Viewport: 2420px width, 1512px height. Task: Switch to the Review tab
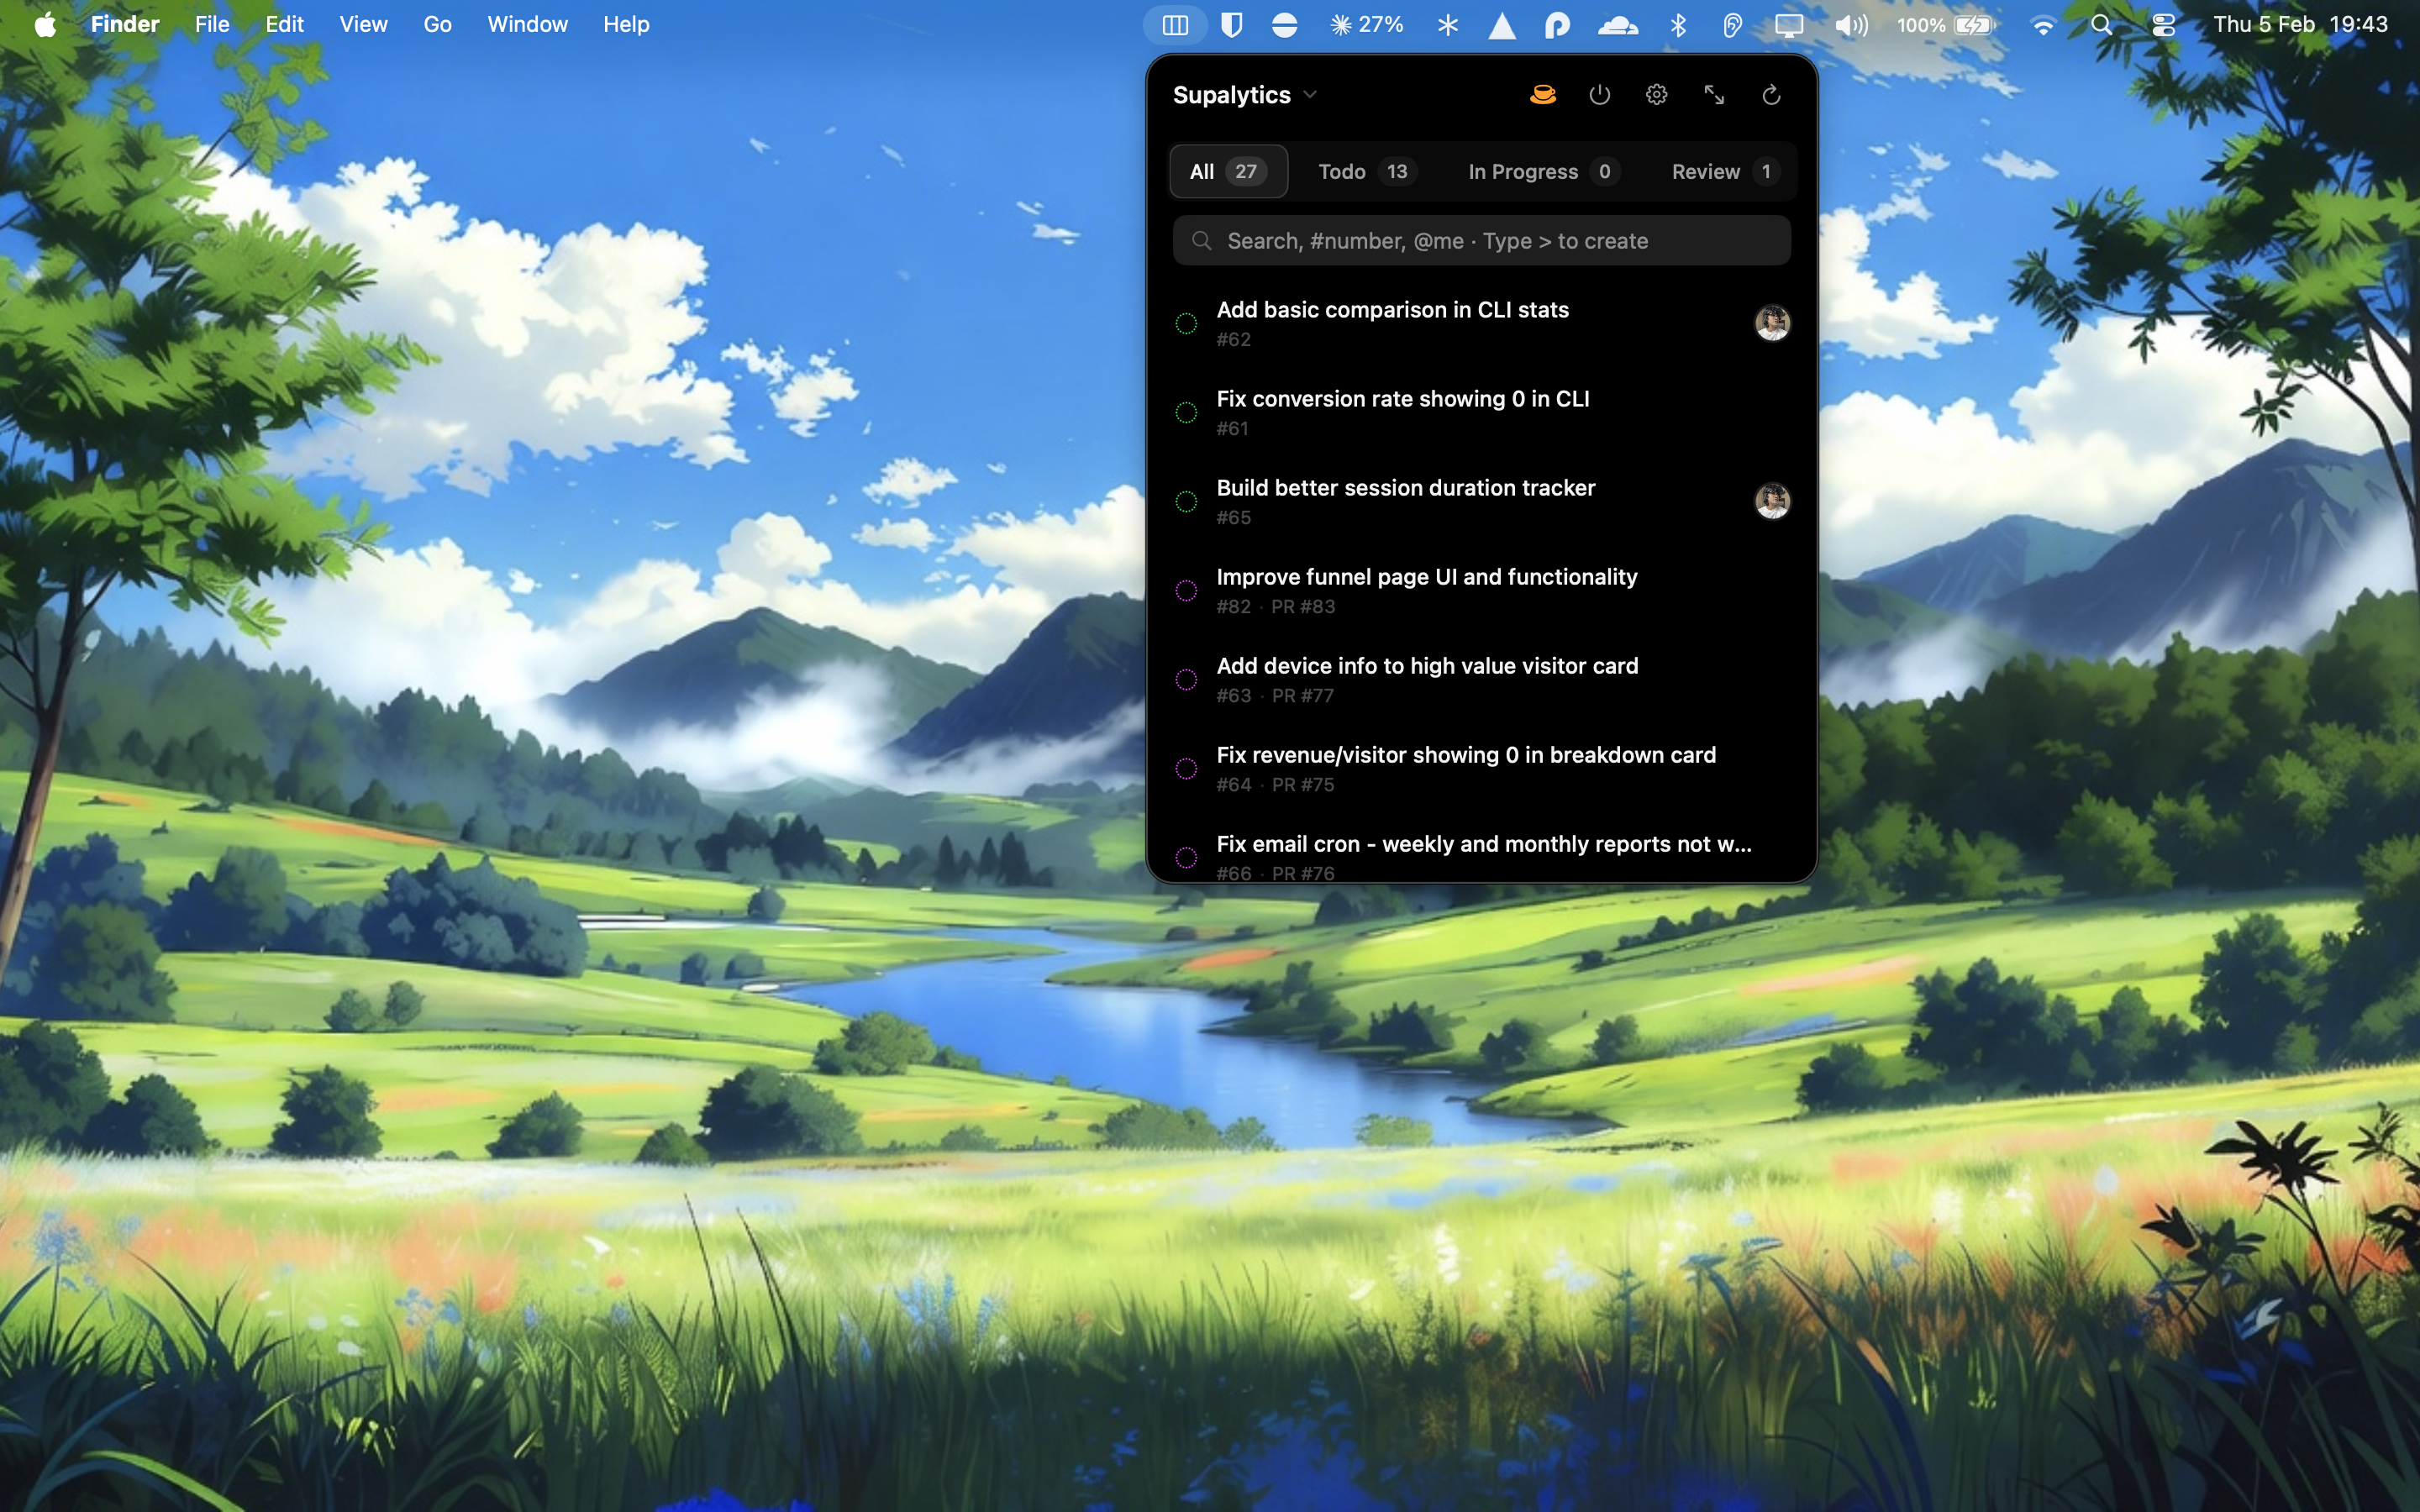[1705, 171]
